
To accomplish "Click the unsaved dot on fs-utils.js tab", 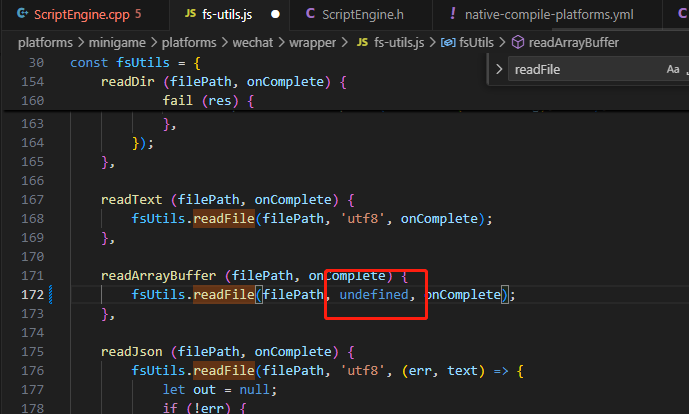I will tap(275, 15).
